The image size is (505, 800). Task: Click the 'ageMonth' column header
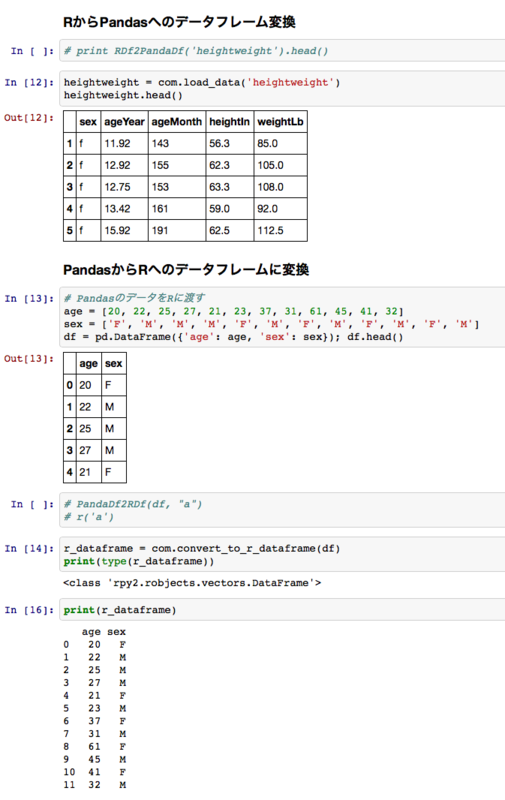[x=176, y=122]
